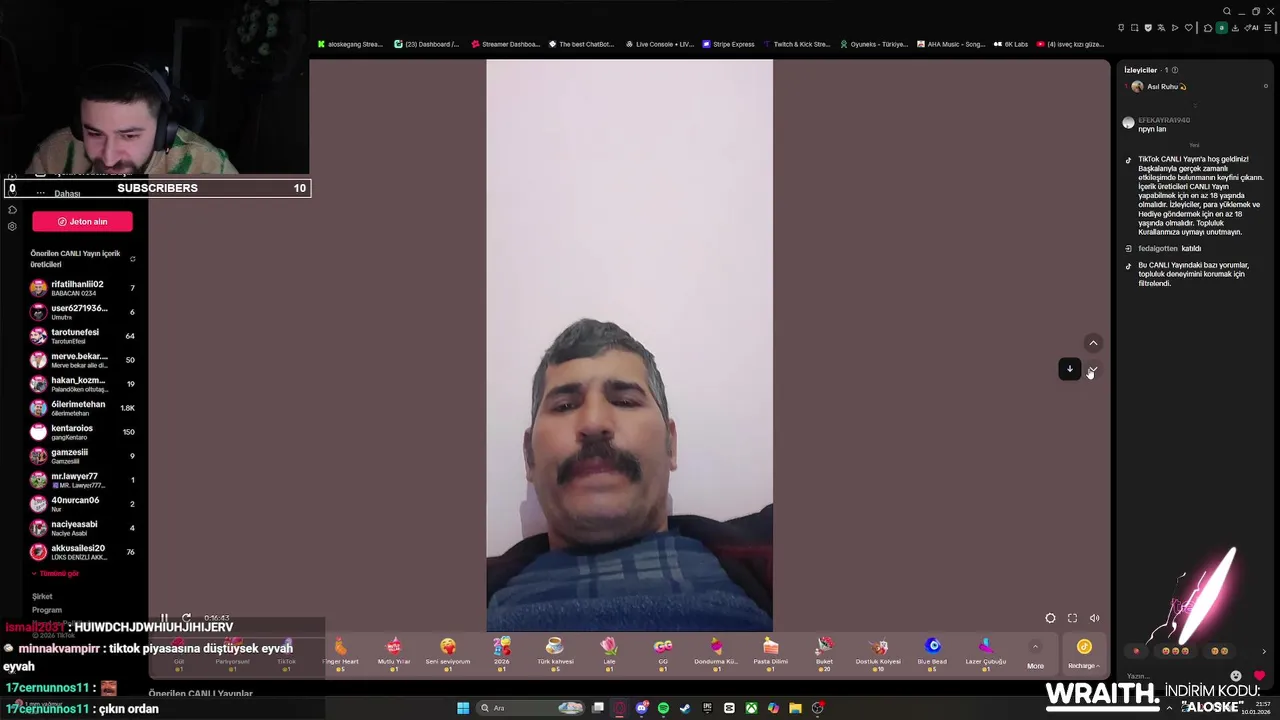Open rifatilhanli02 live stream

point(83,288)
